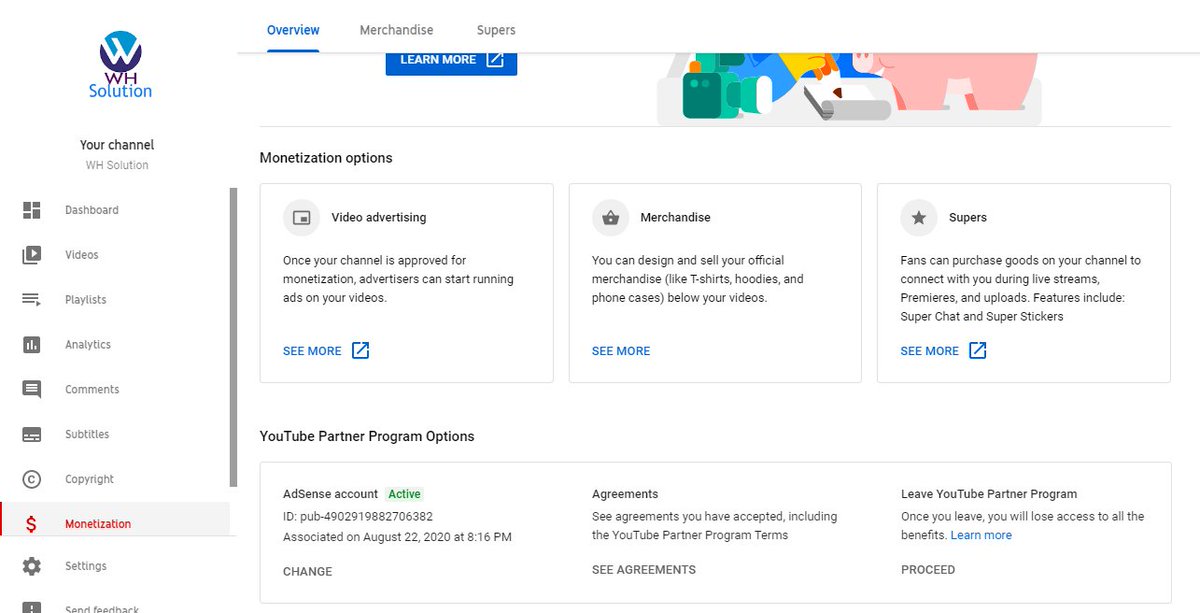The width and height of the screenshot is (1200, 613).
Task: Click the 'Agreements' section title
Action: [x=625, y=494]
